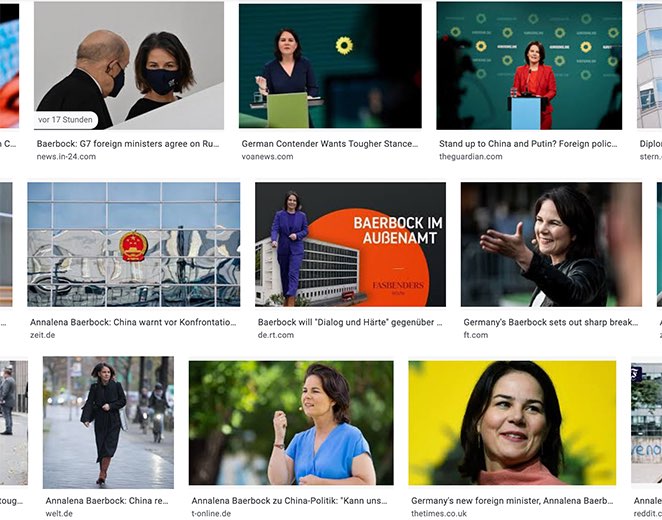Visit the news.in-24.com source link

[66, 157]
